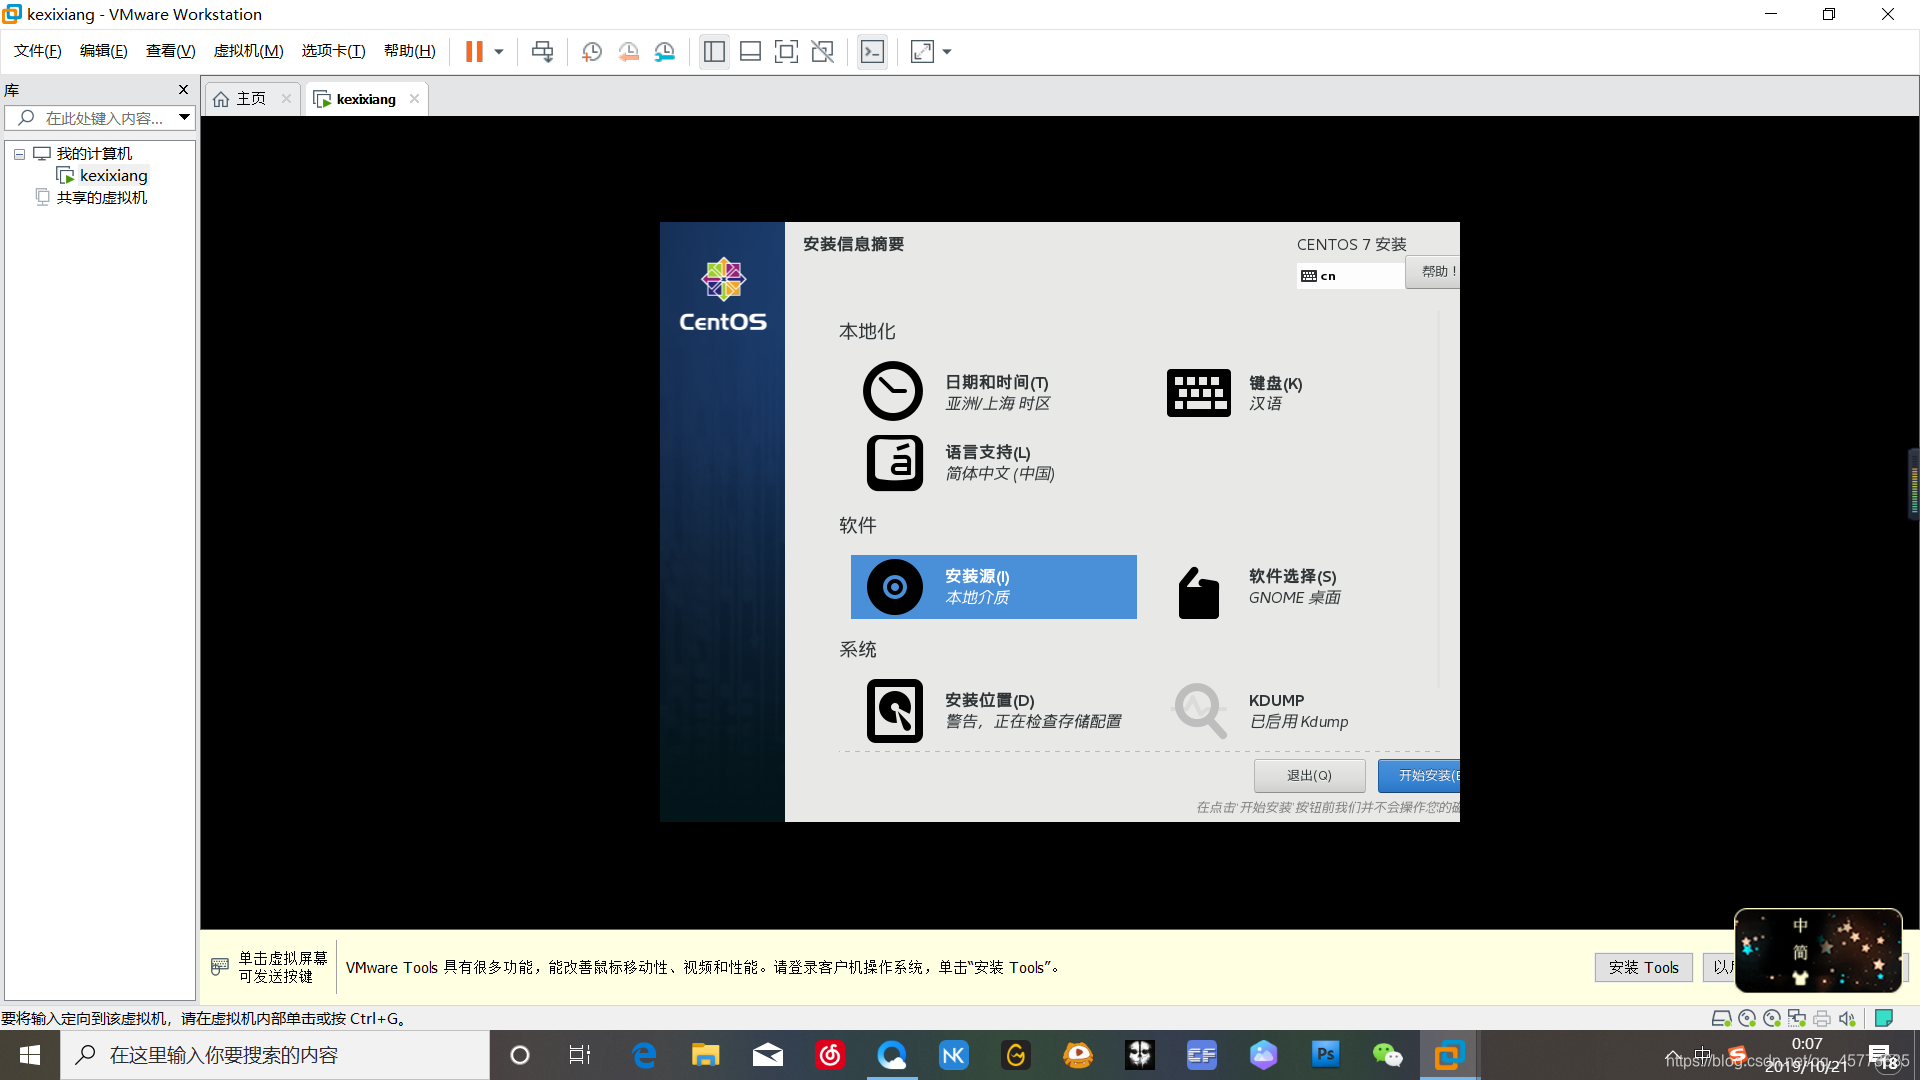The height and width of the screenshot is (1080, 1920).
Task: Open the power options dropdown arrow beside pause
Action: [499, 52]
